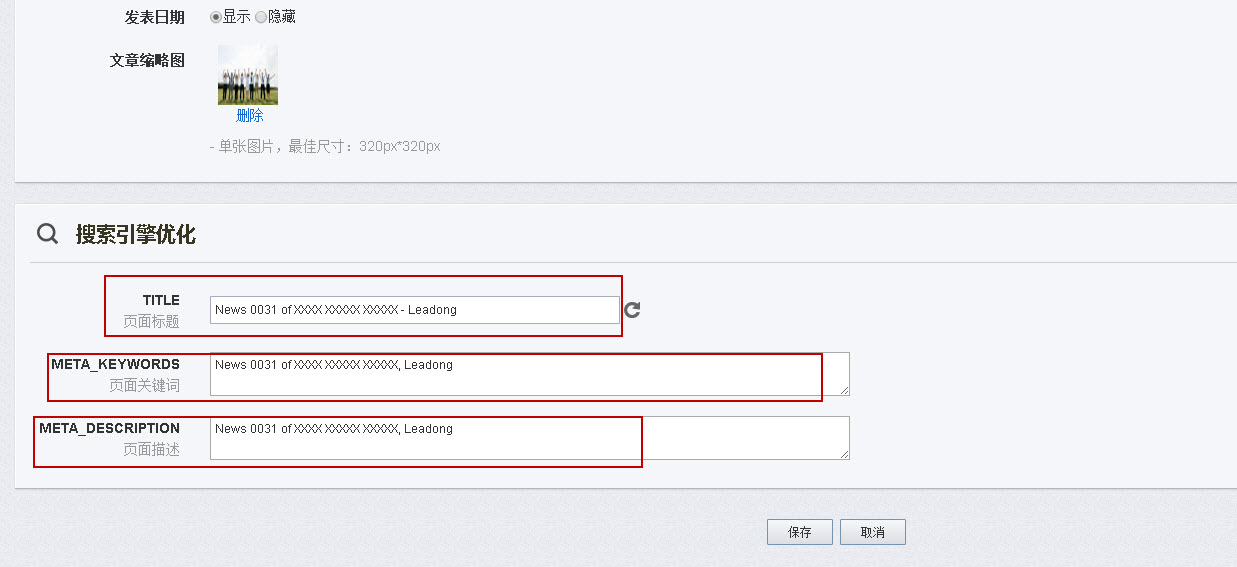The width and height of the screenshot is (1237, 567).
Task: Select the 隐藏 radio button for 发表日期
Action: coord(261,17)
